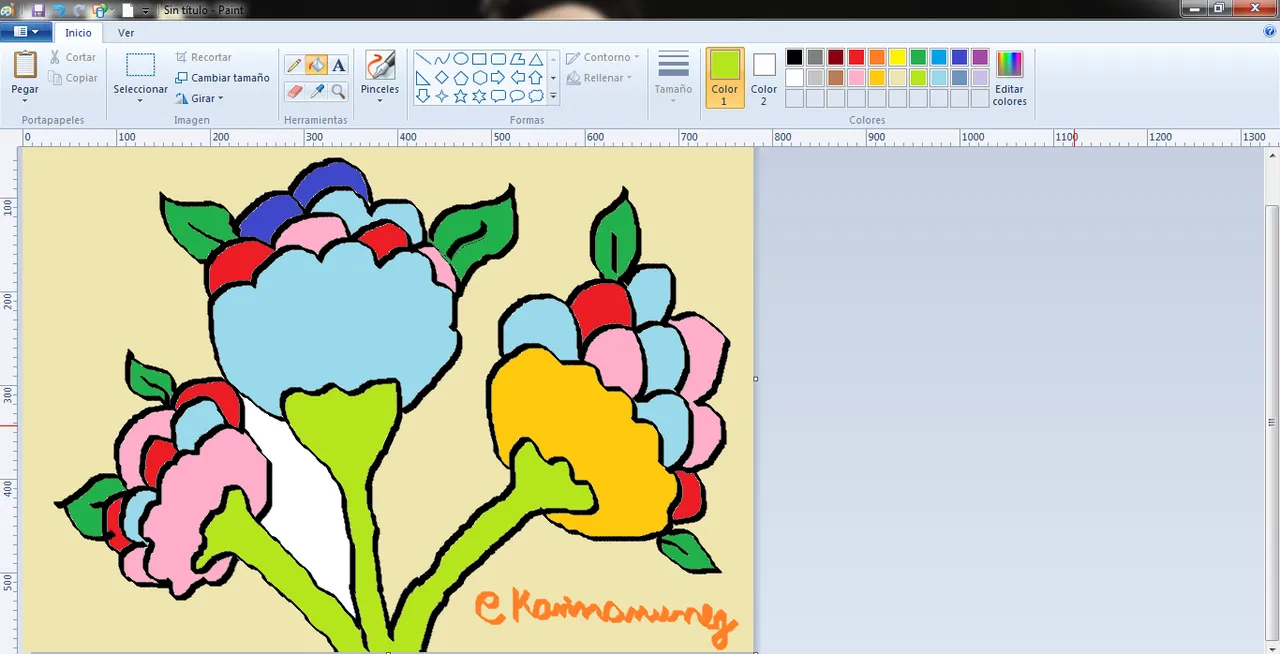1280x654 pixels.
Task: Click the Cortar button
Action: (x=73, y=57)
